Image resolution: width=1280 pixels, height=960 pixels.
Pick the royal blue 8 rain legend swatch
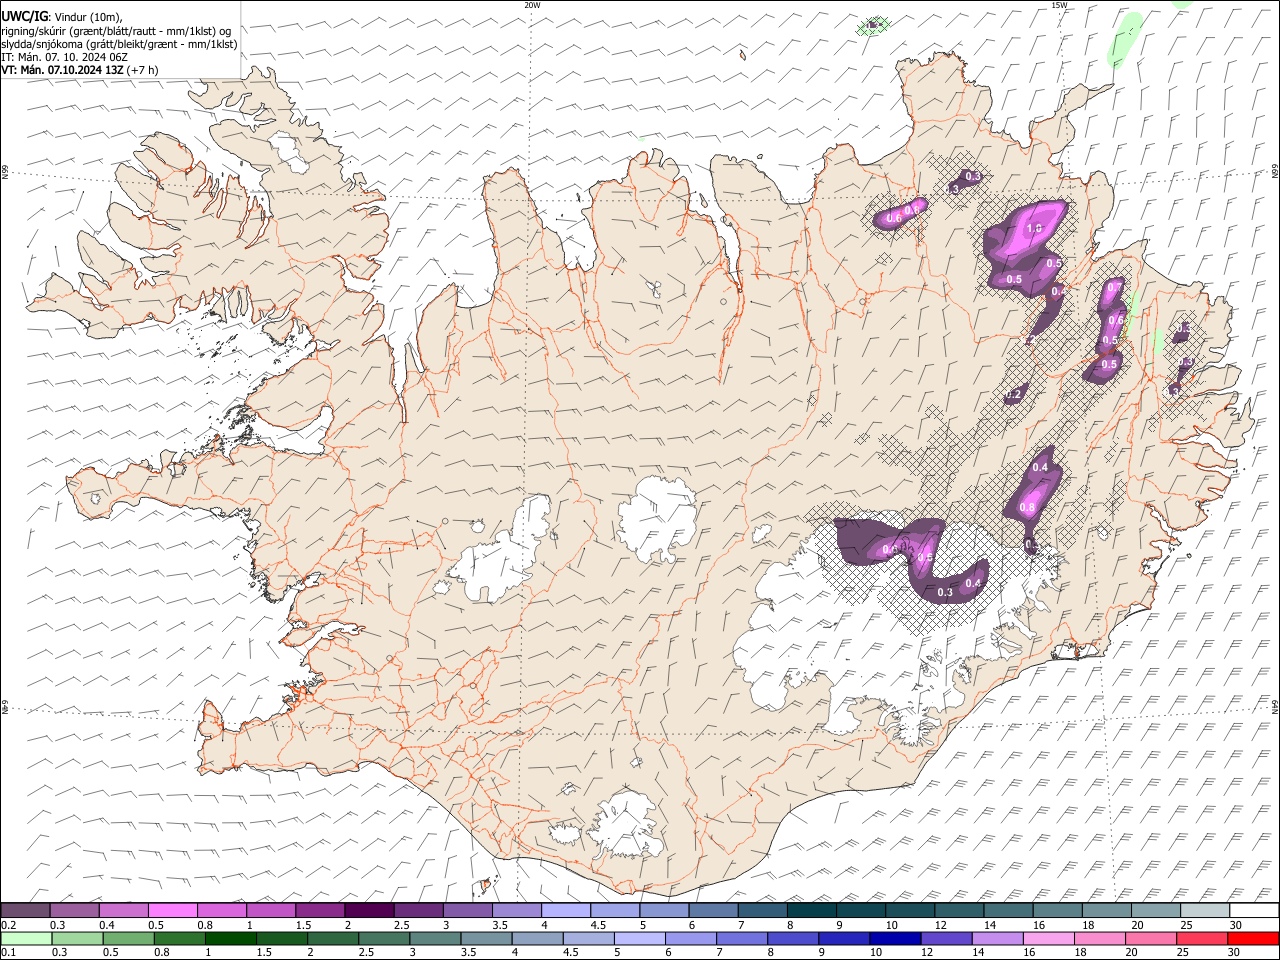tap(792, 938)
